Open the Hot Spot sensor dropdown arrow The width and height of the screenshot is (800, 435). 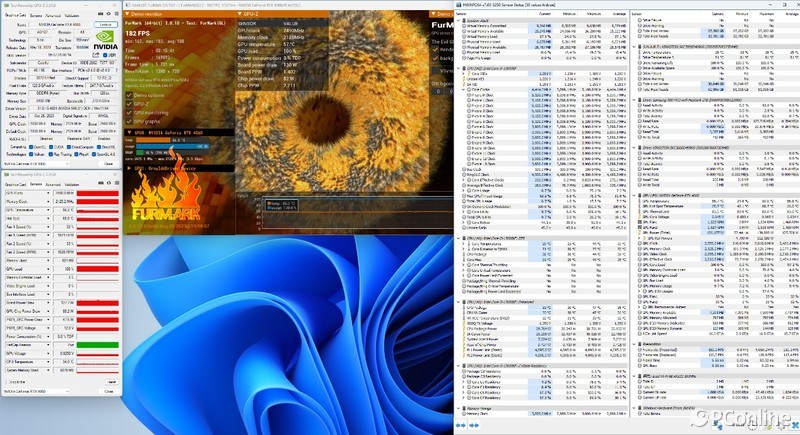[x=48, y=218]
